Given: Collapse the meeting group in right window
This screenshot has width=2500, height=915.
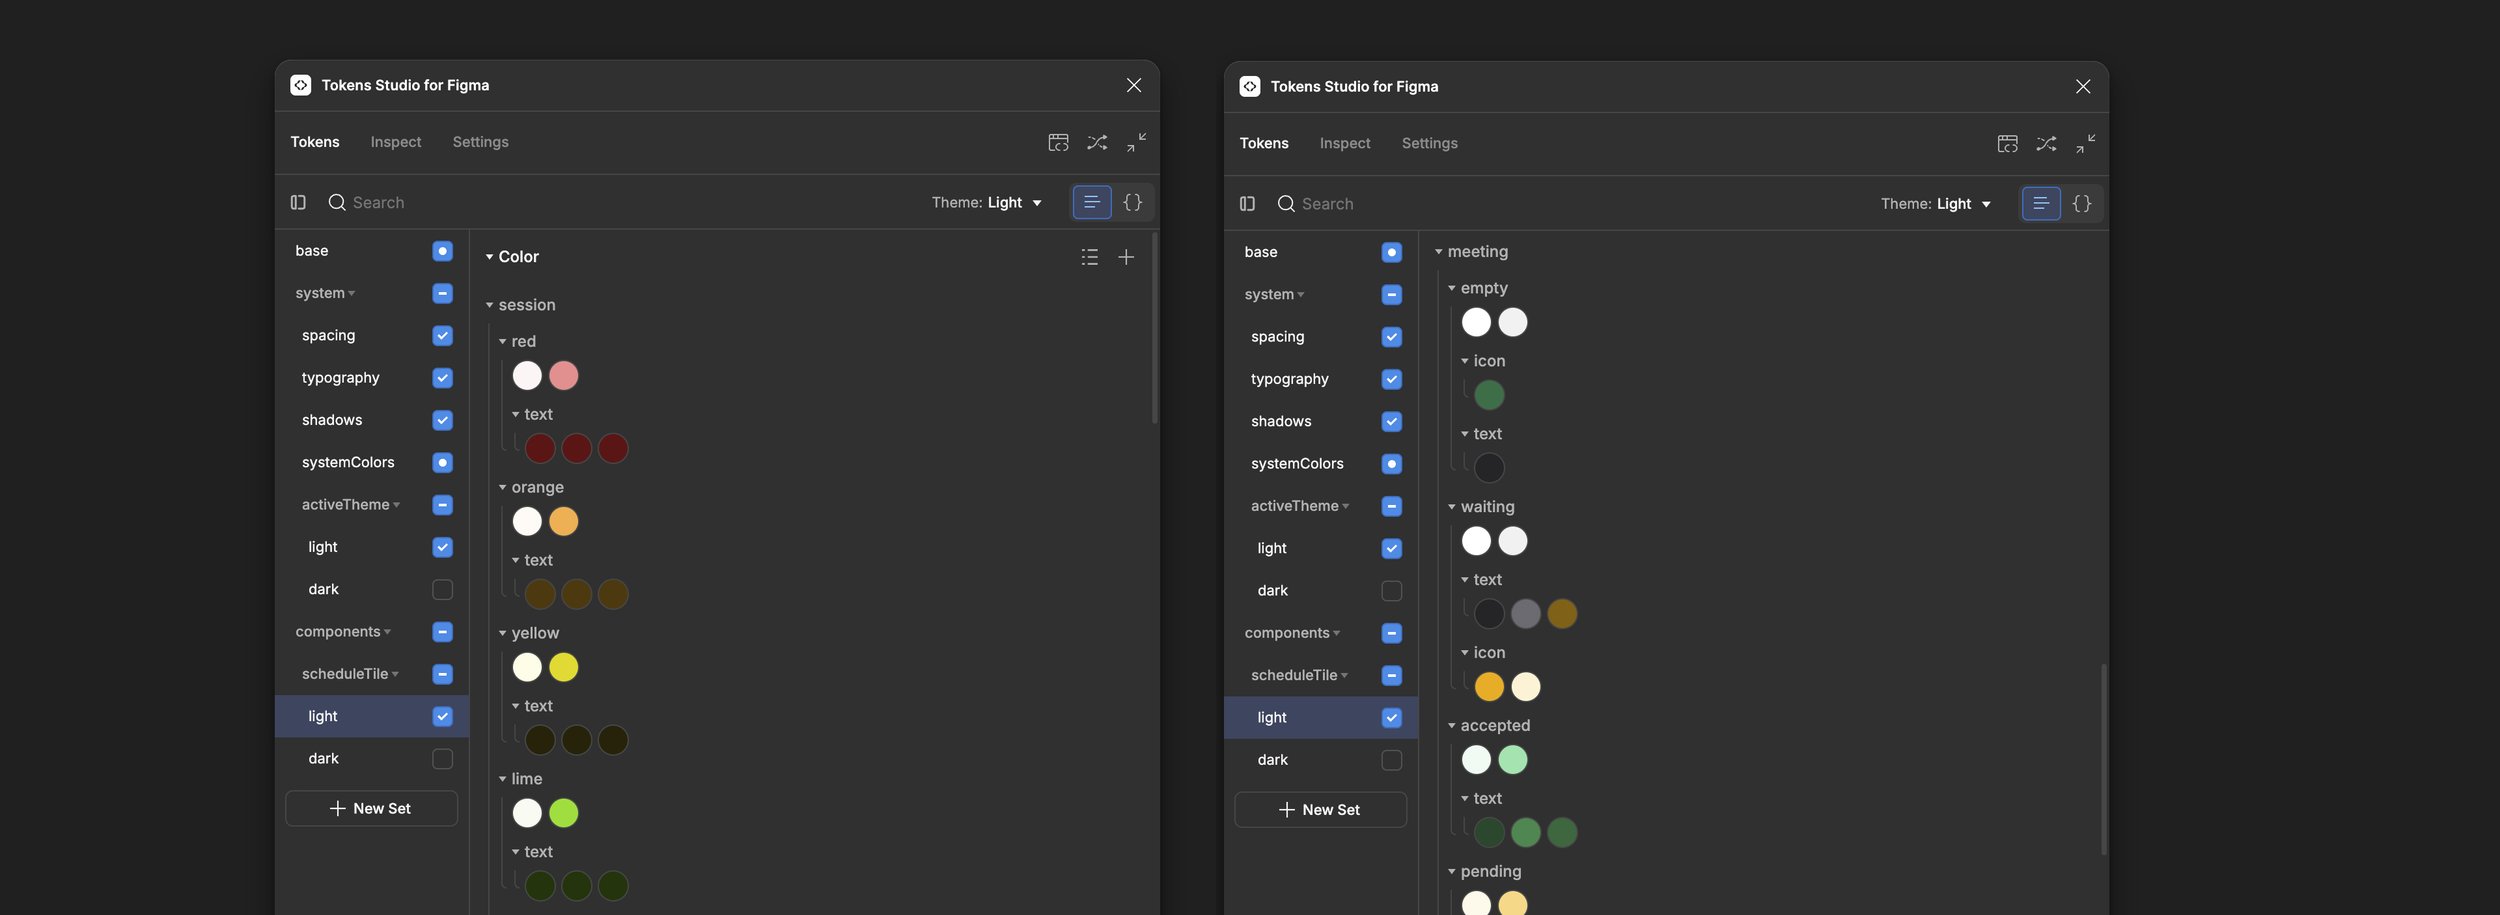Looking at the screenshot, I should click(1439, 252).
